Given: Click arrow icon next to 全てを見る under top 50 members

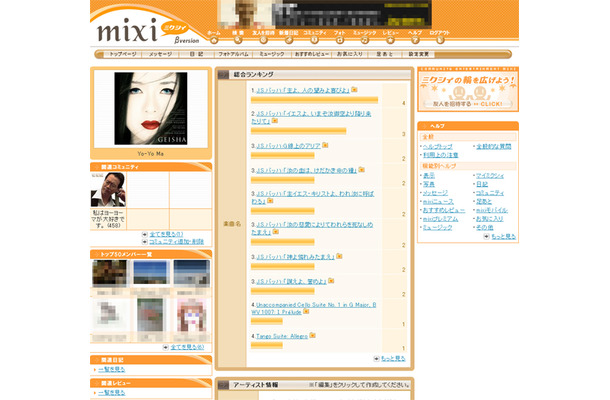Looking at the screenshot, I should coord(165,347).
